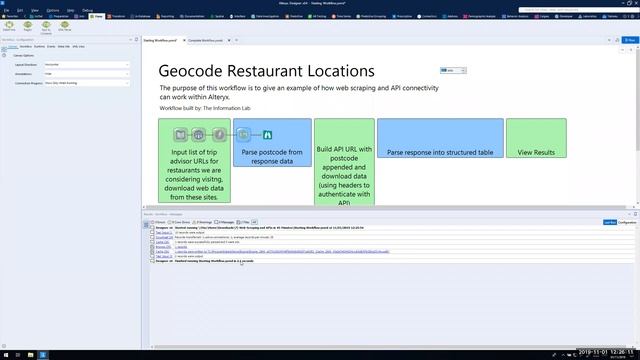The image size is (640, 360).
Task: Expand the Layout Direction dropdown
Action: [x=87, y=64]
